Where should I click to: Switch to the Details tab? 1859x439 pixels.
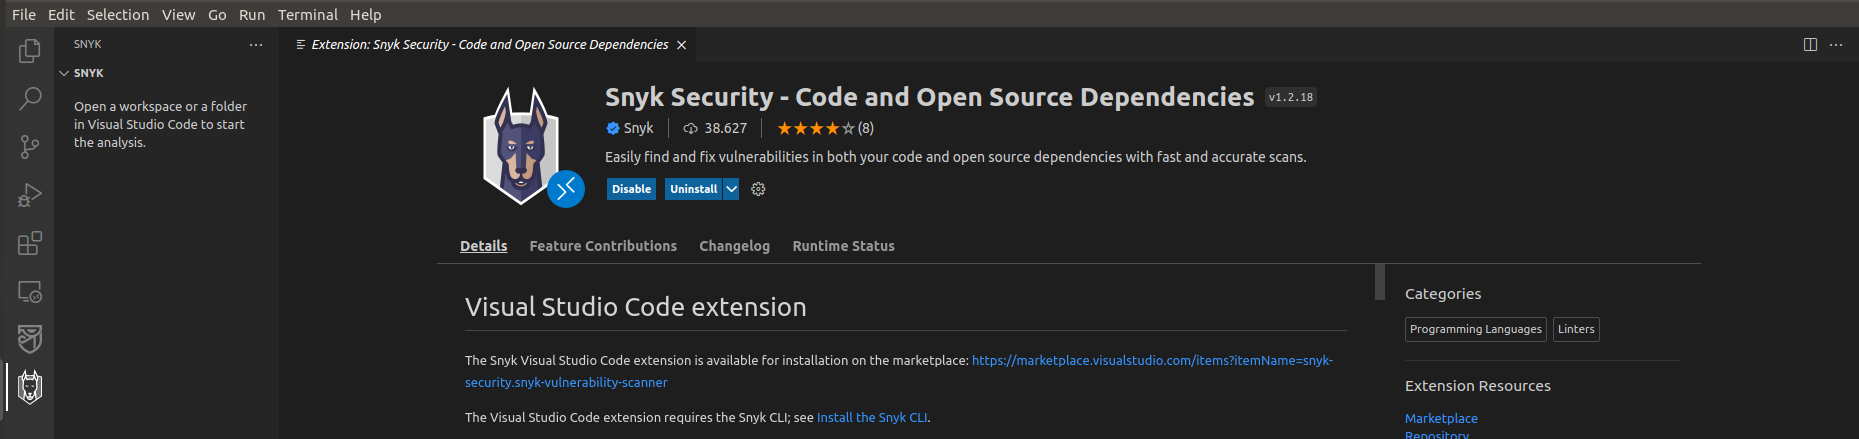(484, 246)
